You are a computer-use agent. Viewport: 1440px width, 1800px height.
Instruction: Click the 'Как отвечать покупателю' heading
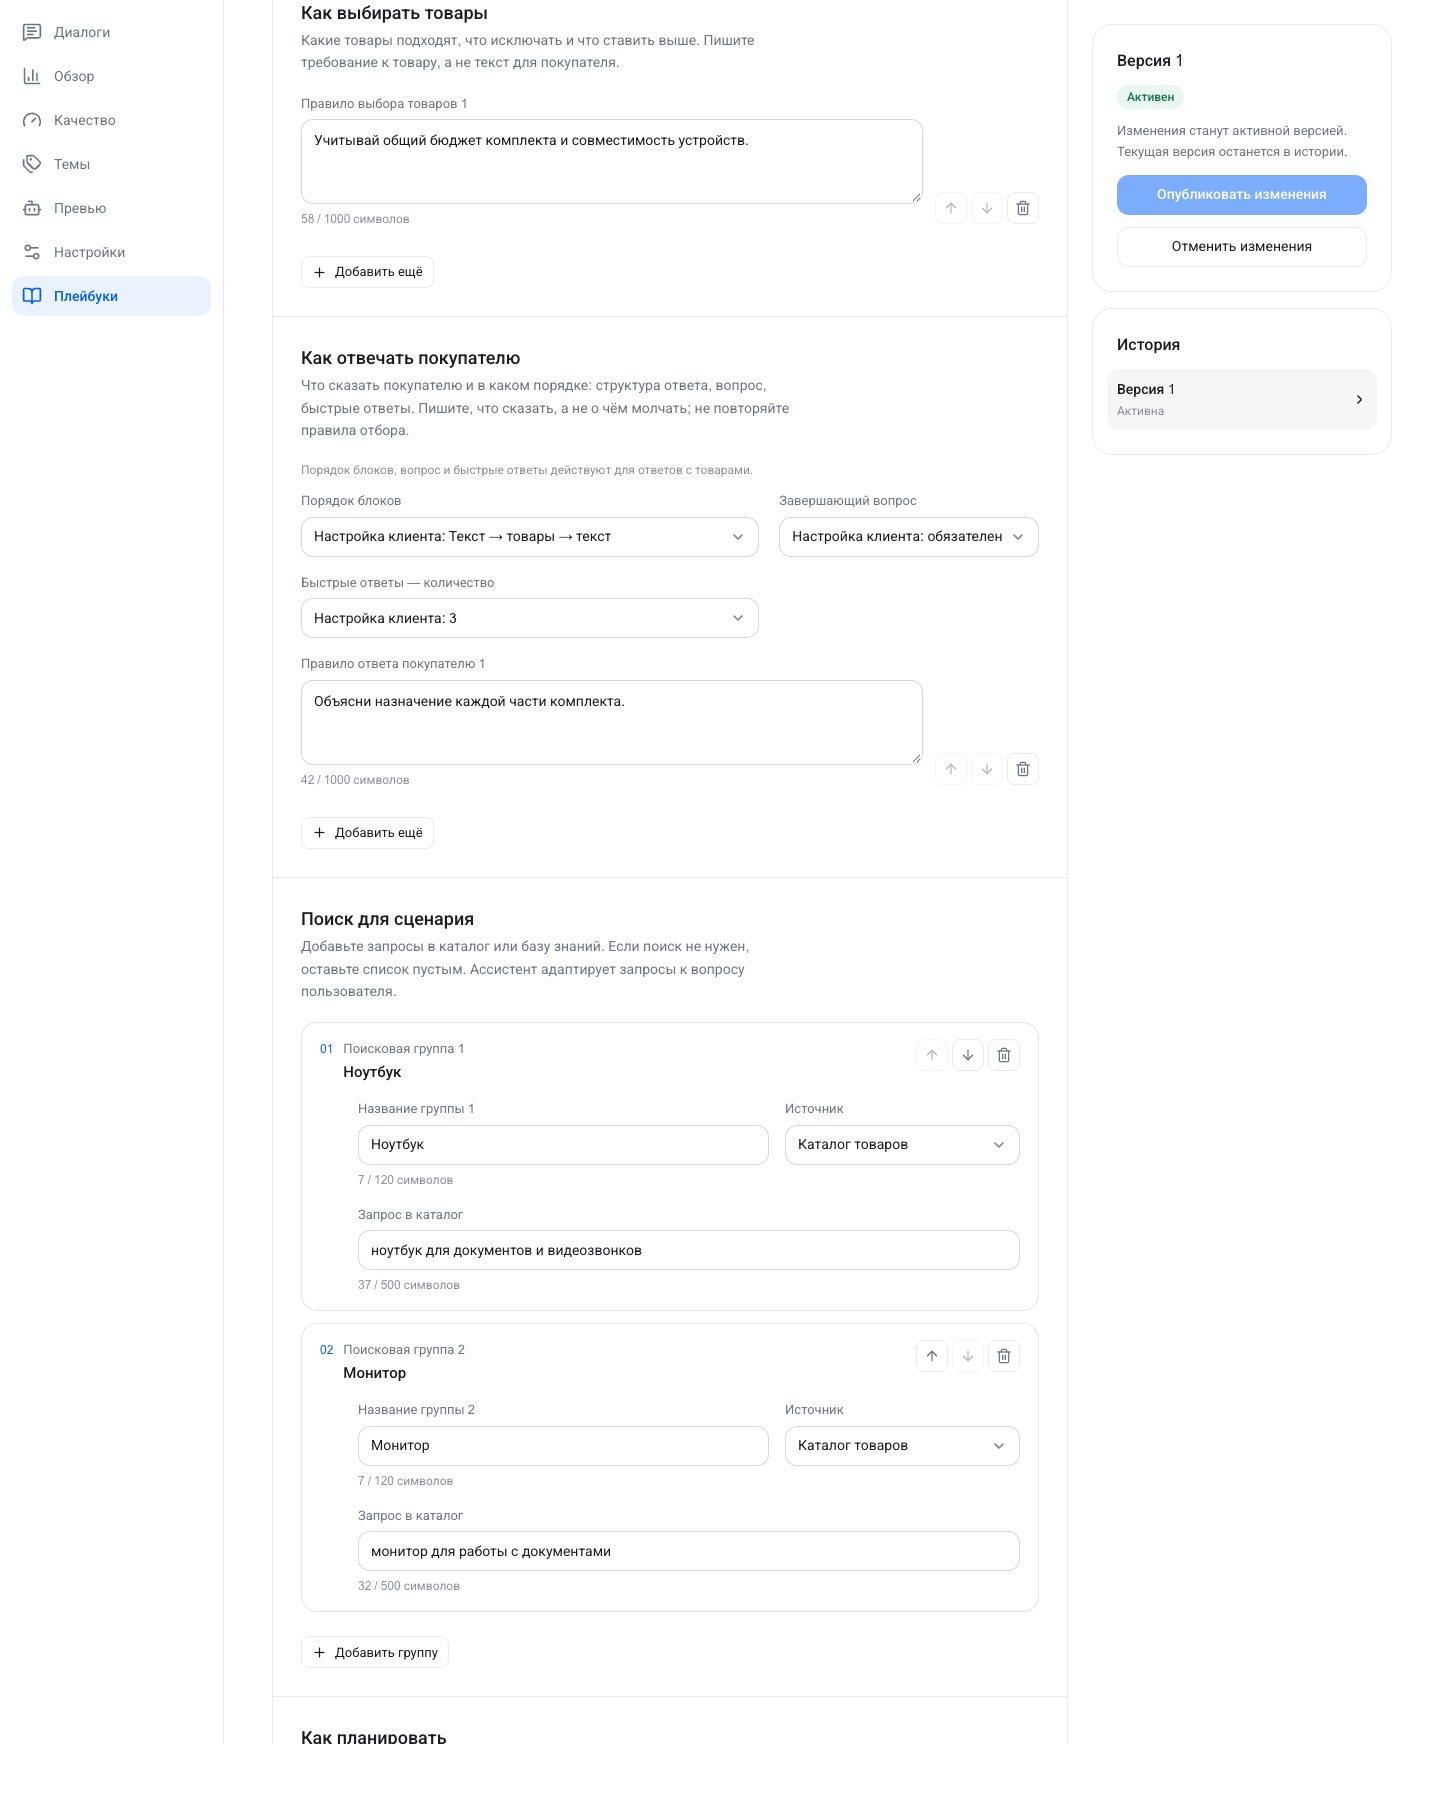click(411, 358)
